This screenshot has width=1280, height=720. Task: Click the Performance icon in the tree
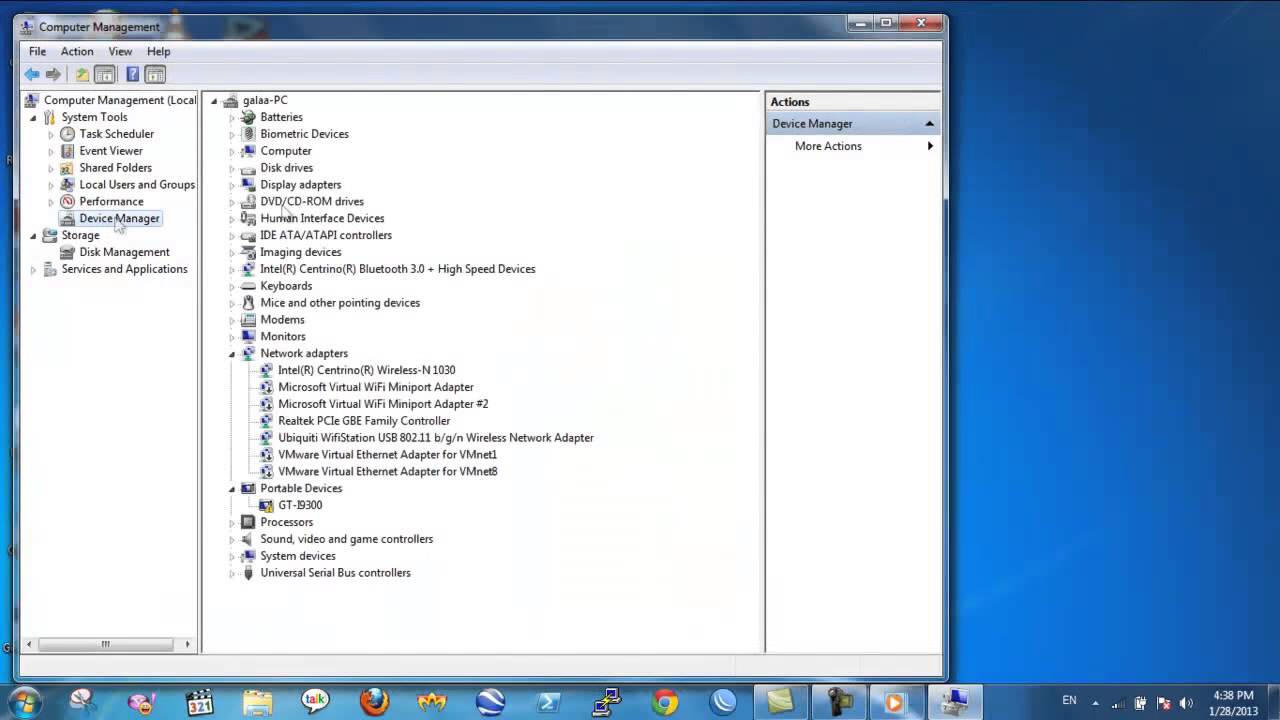click(x=67, y=201)
